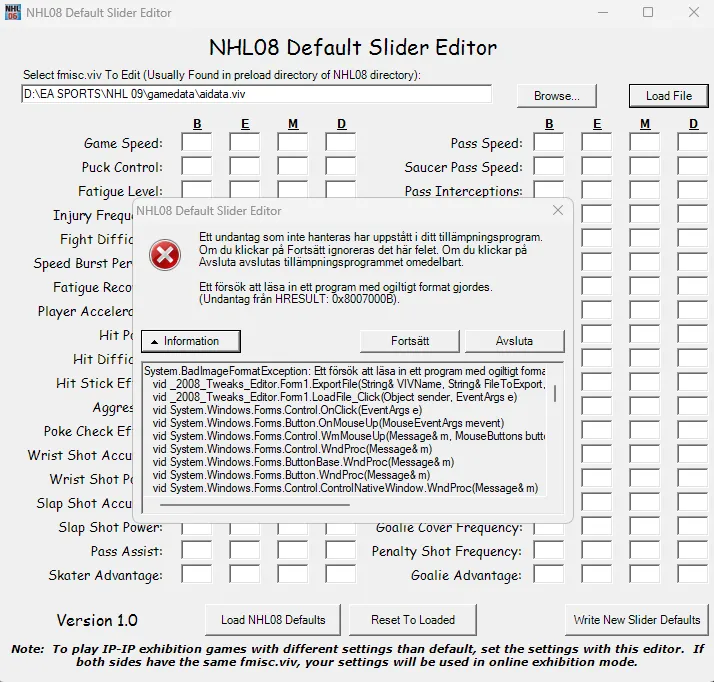
Task: Click Goalie Advantage B field
Action: click(x=549, y=575)
